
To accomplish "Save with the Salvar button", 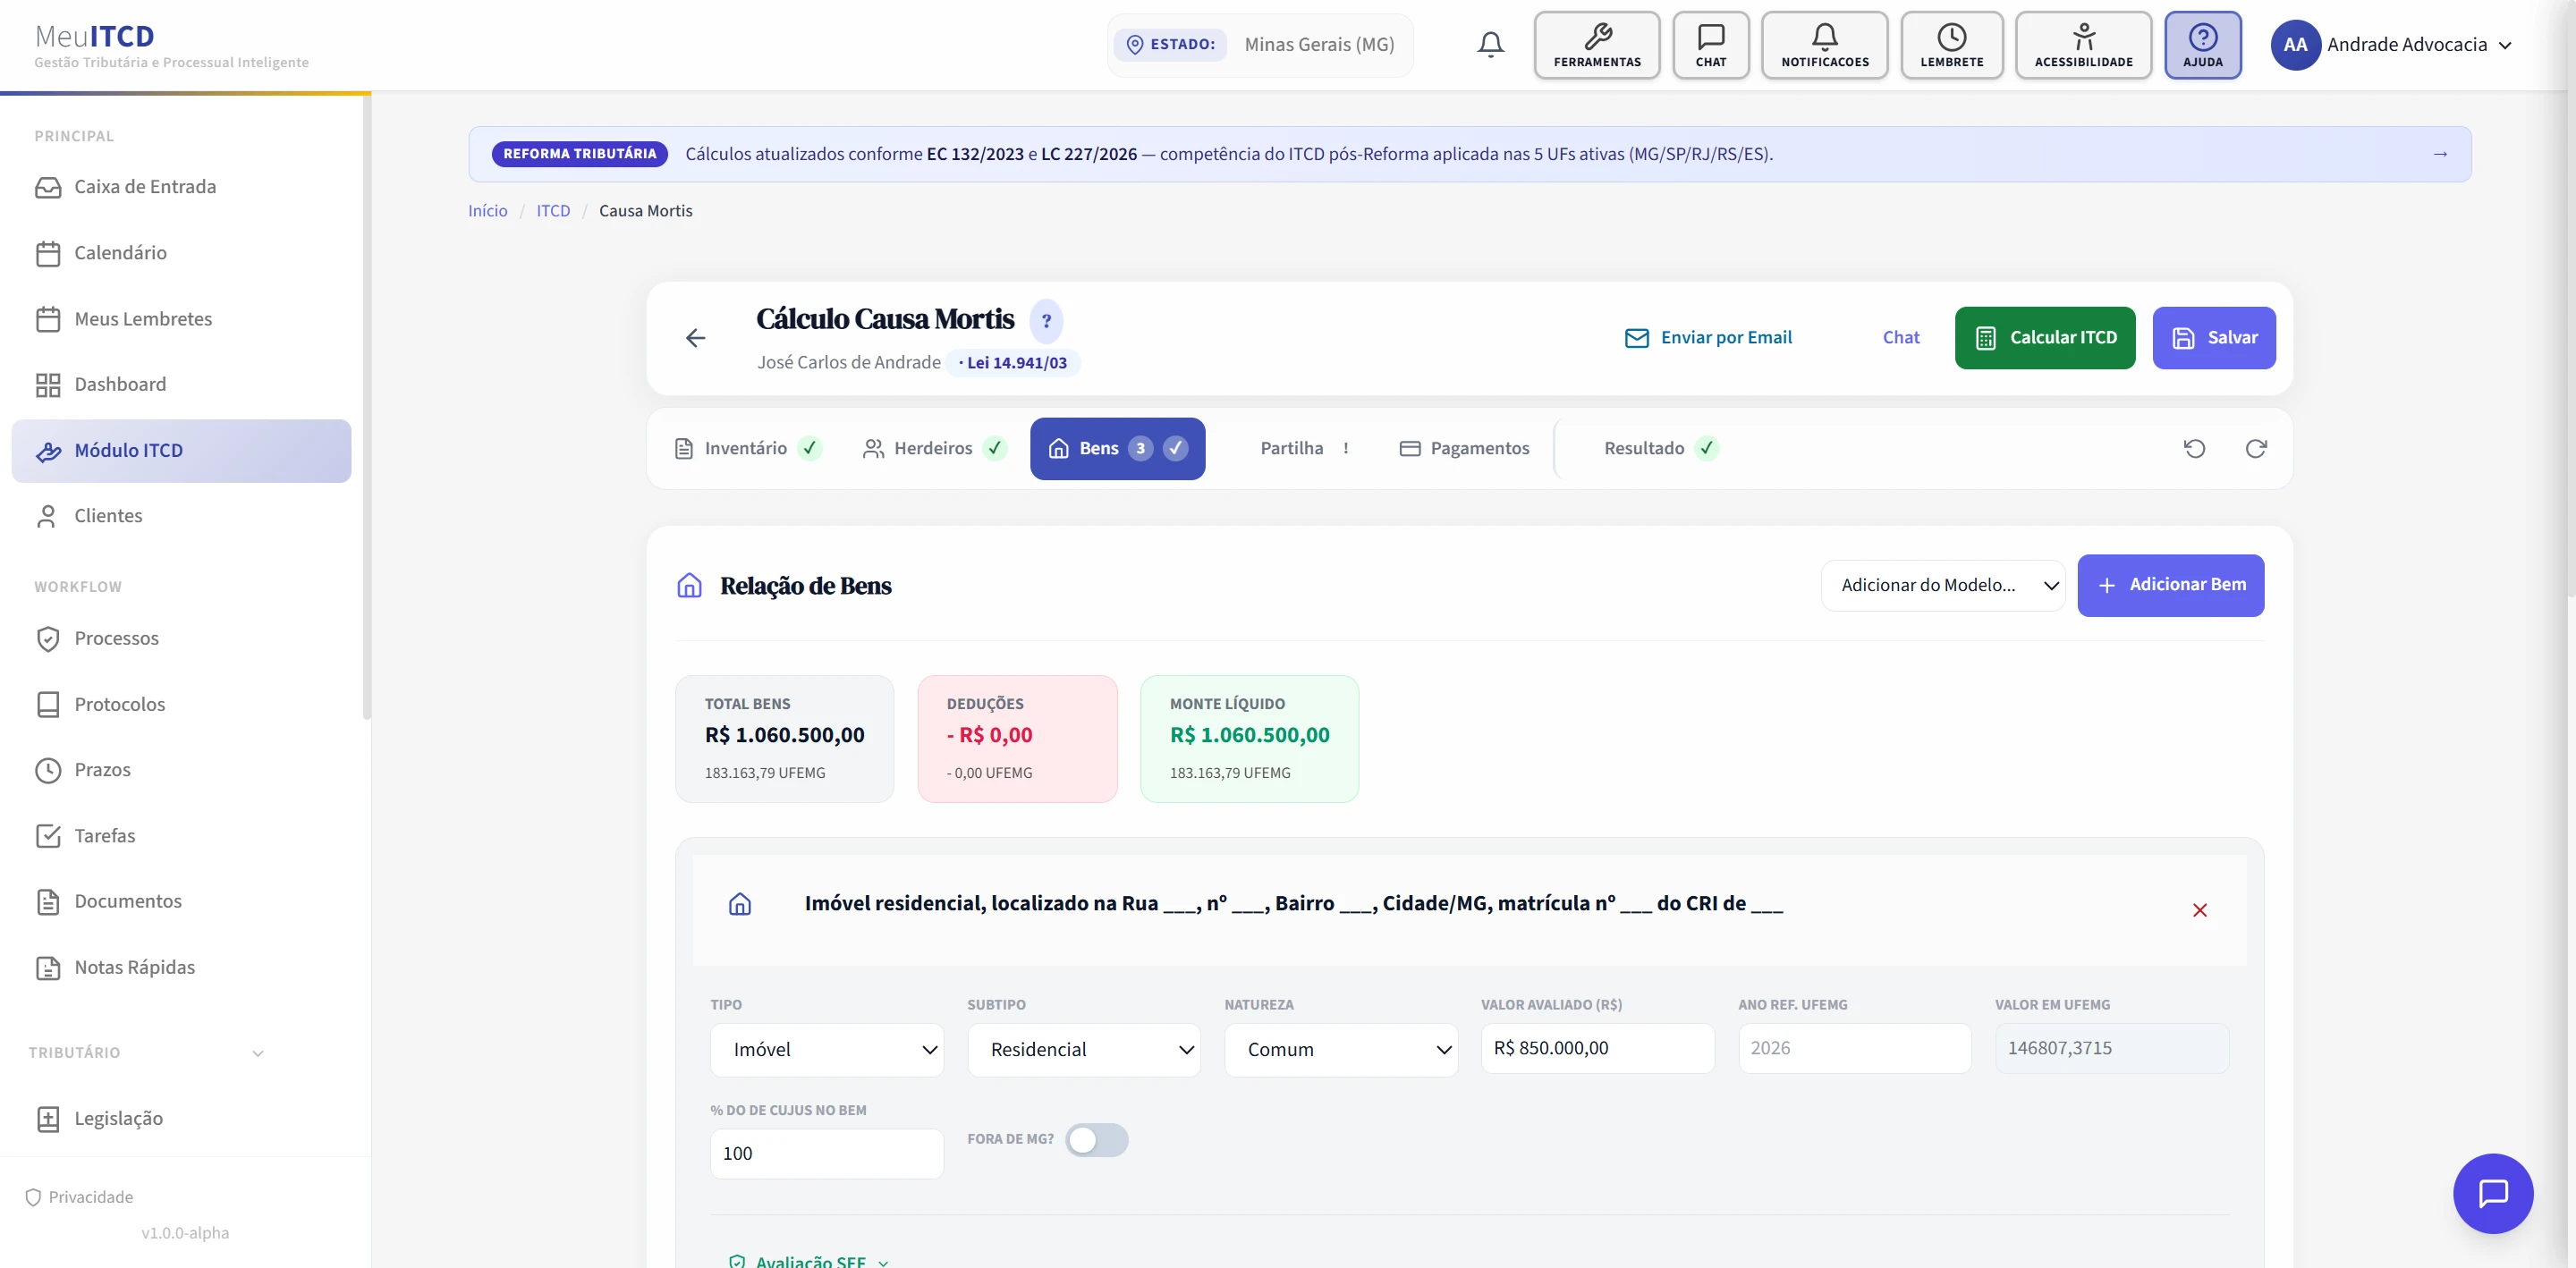I will pos(2214,338).
